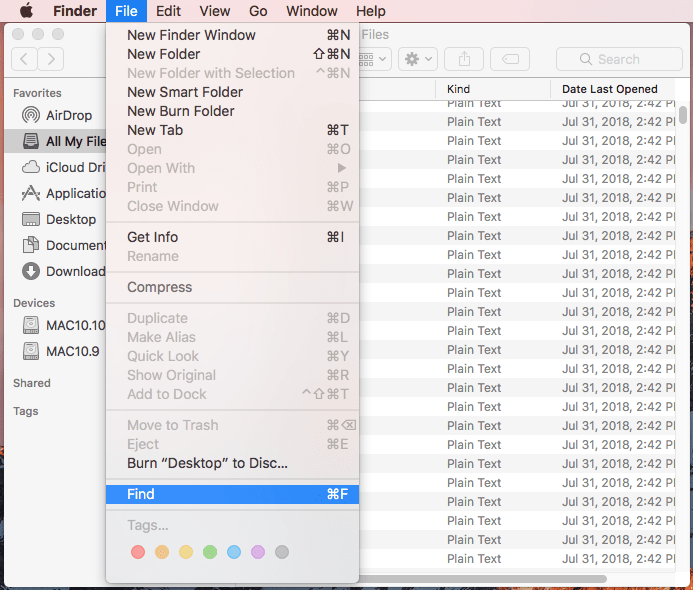
Task: Apply the blue tag color
Action: (234, 552)
